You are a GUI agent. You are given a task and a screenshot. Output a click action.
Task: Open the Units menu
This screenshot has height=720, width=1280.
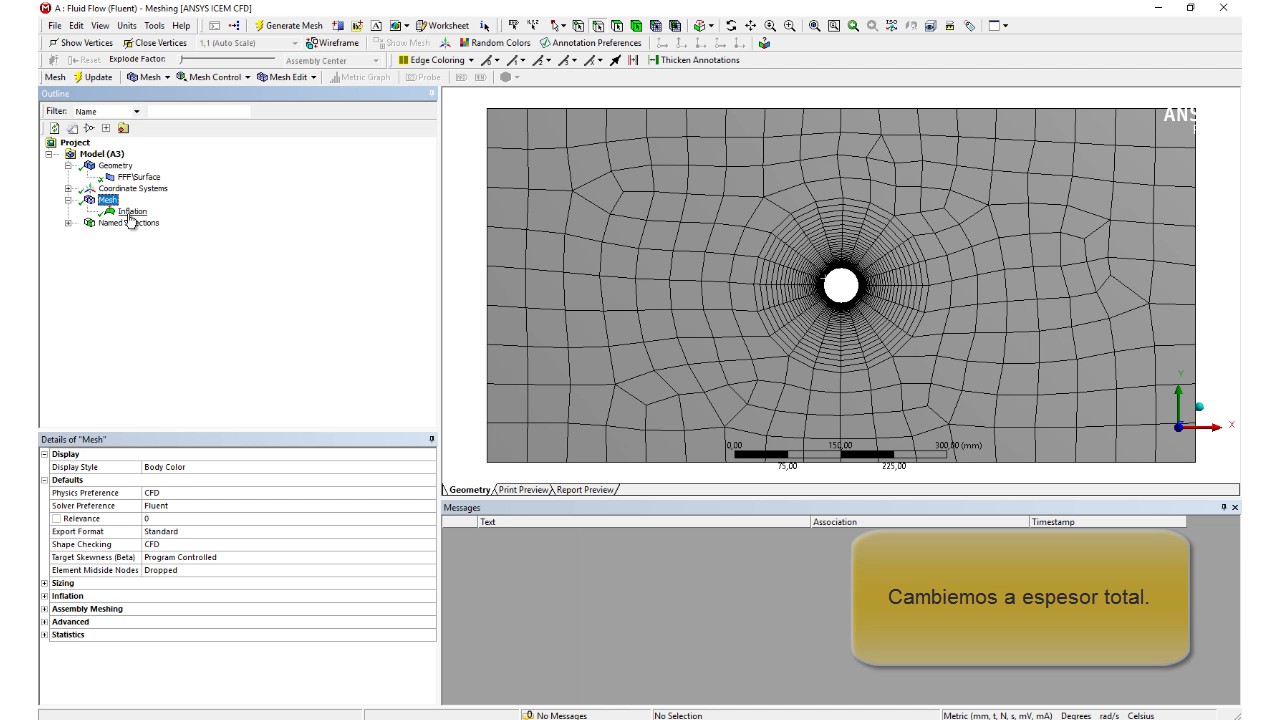coord(127,26)
